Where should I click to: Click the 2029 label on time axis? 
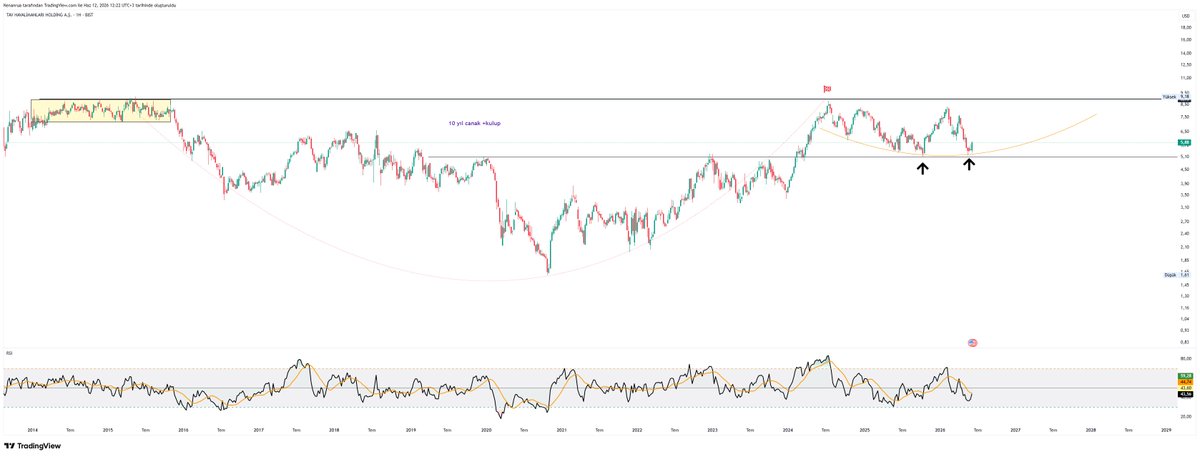click(x=1166, y=430)
